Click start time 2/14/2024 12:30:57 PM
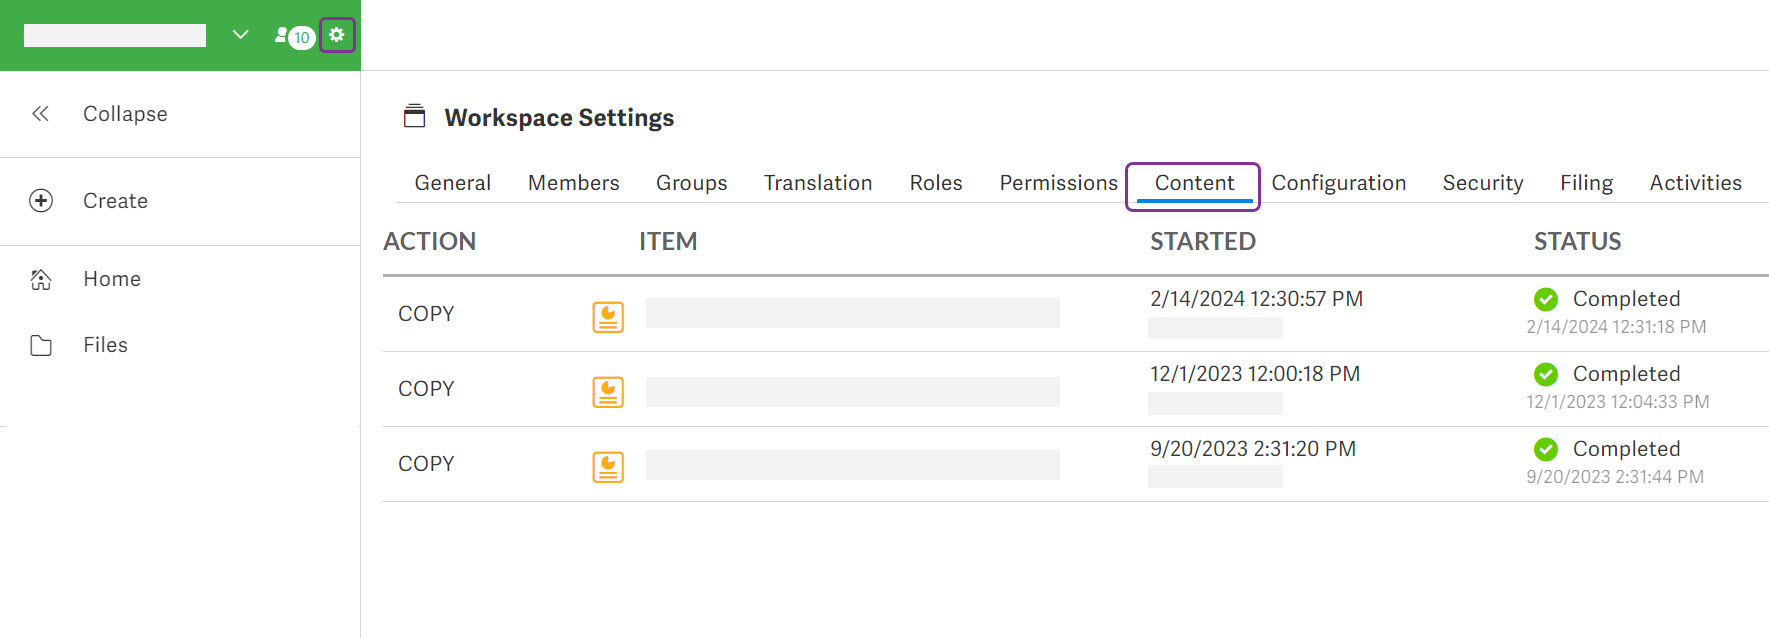Viewport: 1769px width, 638px height. pyautogui.click(x=1256, y=299)
